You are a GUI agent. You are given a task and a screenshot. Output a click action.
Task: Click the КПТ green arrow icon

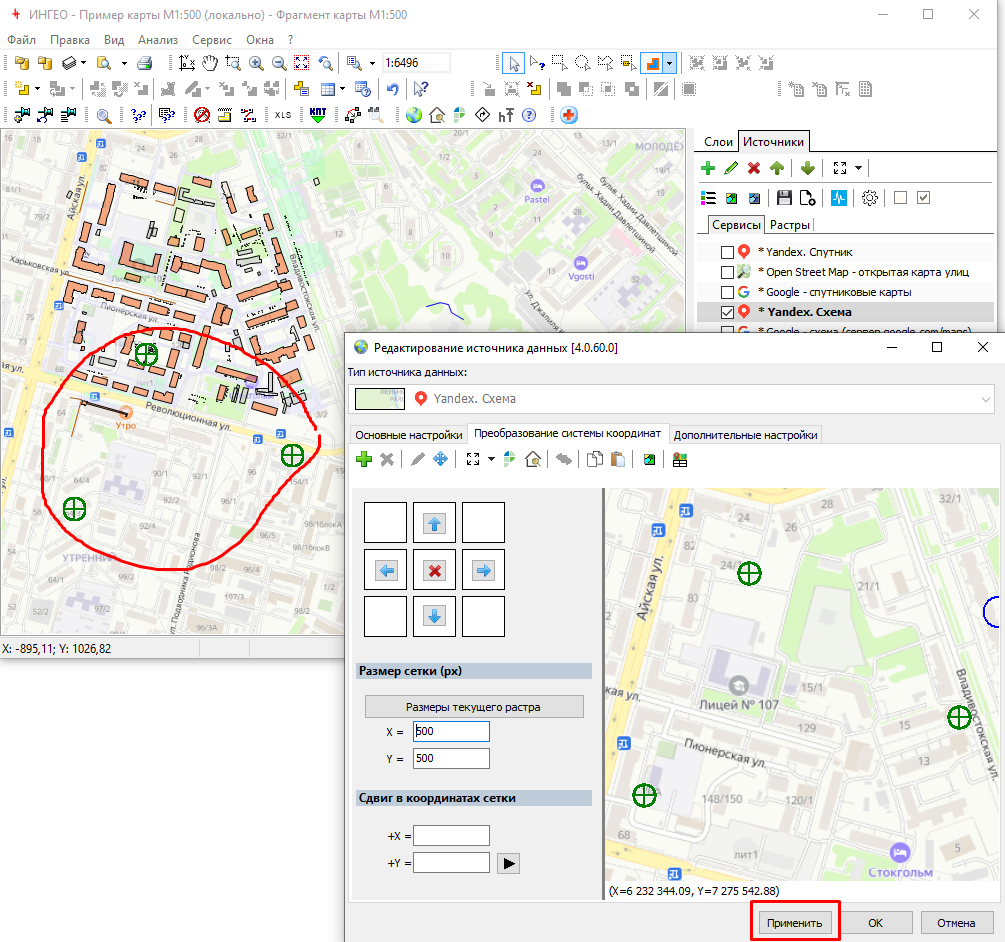pyautogui.click(x=318, y=115)
